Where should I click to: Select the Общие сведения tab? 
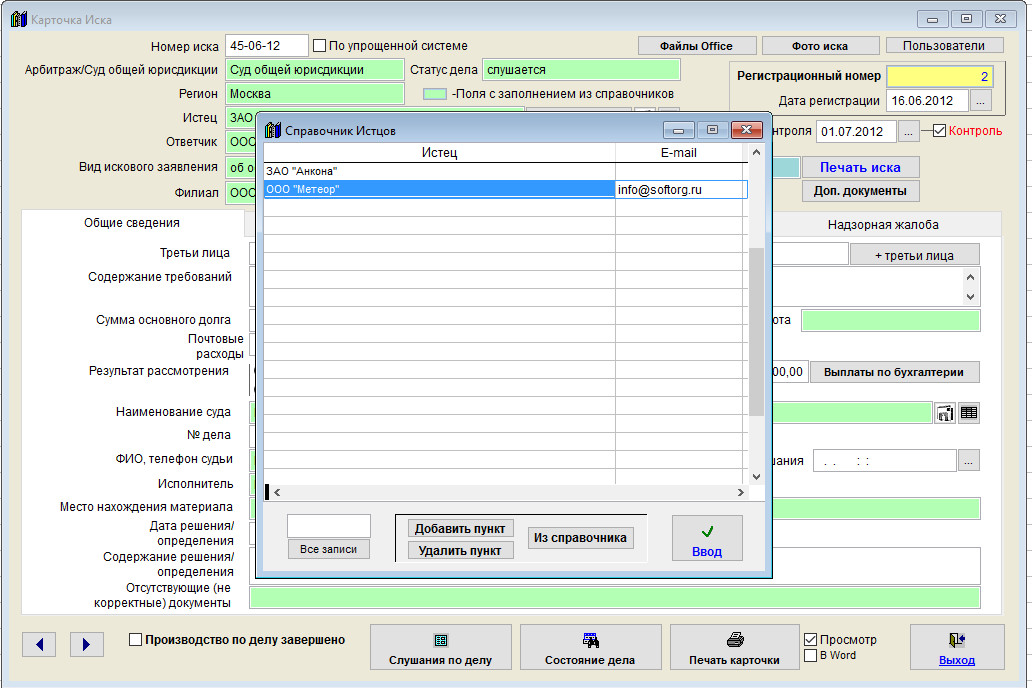[x=132, y=224]
